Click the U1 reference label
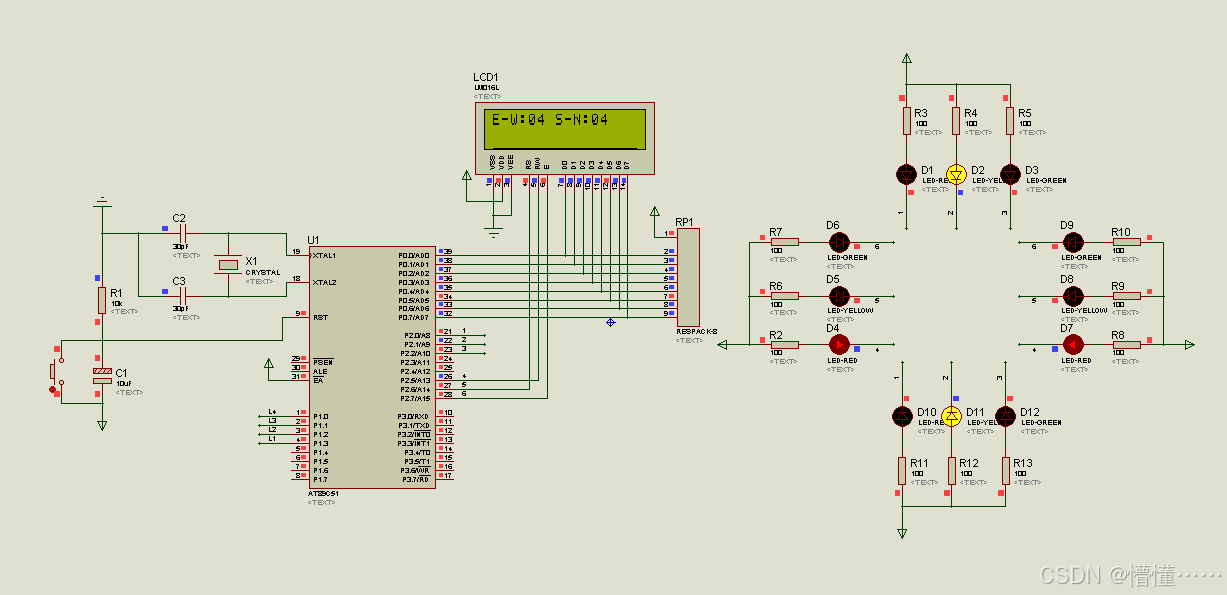1227x595 pixels. pos(313,240)
